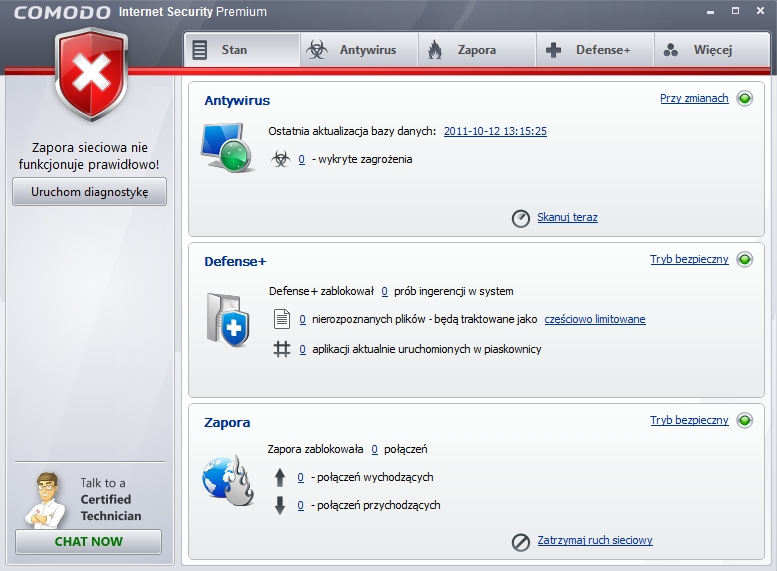This screenshot has width=777, height=571.
Task: Click the globe with flame firewall icon
Action: coord(228,480)
